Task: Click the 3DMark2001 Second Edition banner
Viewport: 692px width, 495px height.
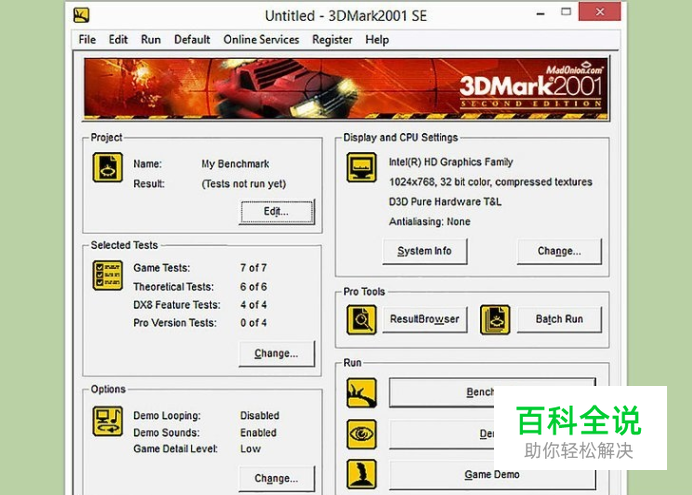Action: 346,89
